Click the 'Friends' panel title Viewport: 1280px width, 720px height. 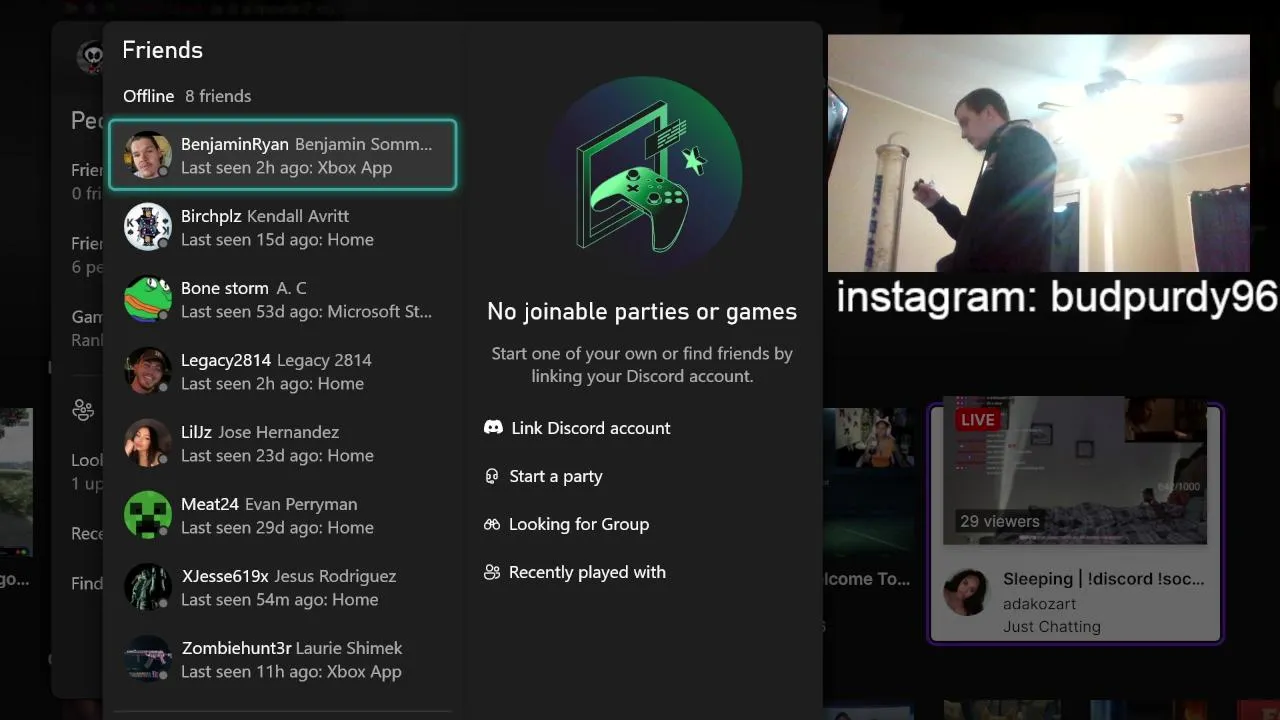tap(162, 50)
